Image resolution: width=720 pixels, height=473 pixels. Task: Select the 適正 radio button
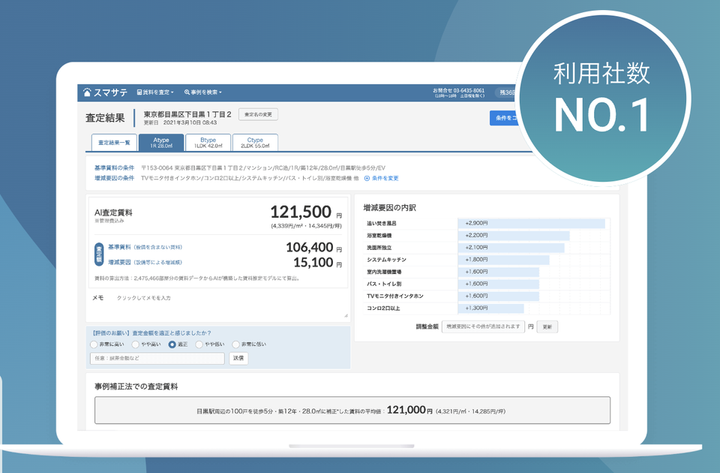(172, 344)
